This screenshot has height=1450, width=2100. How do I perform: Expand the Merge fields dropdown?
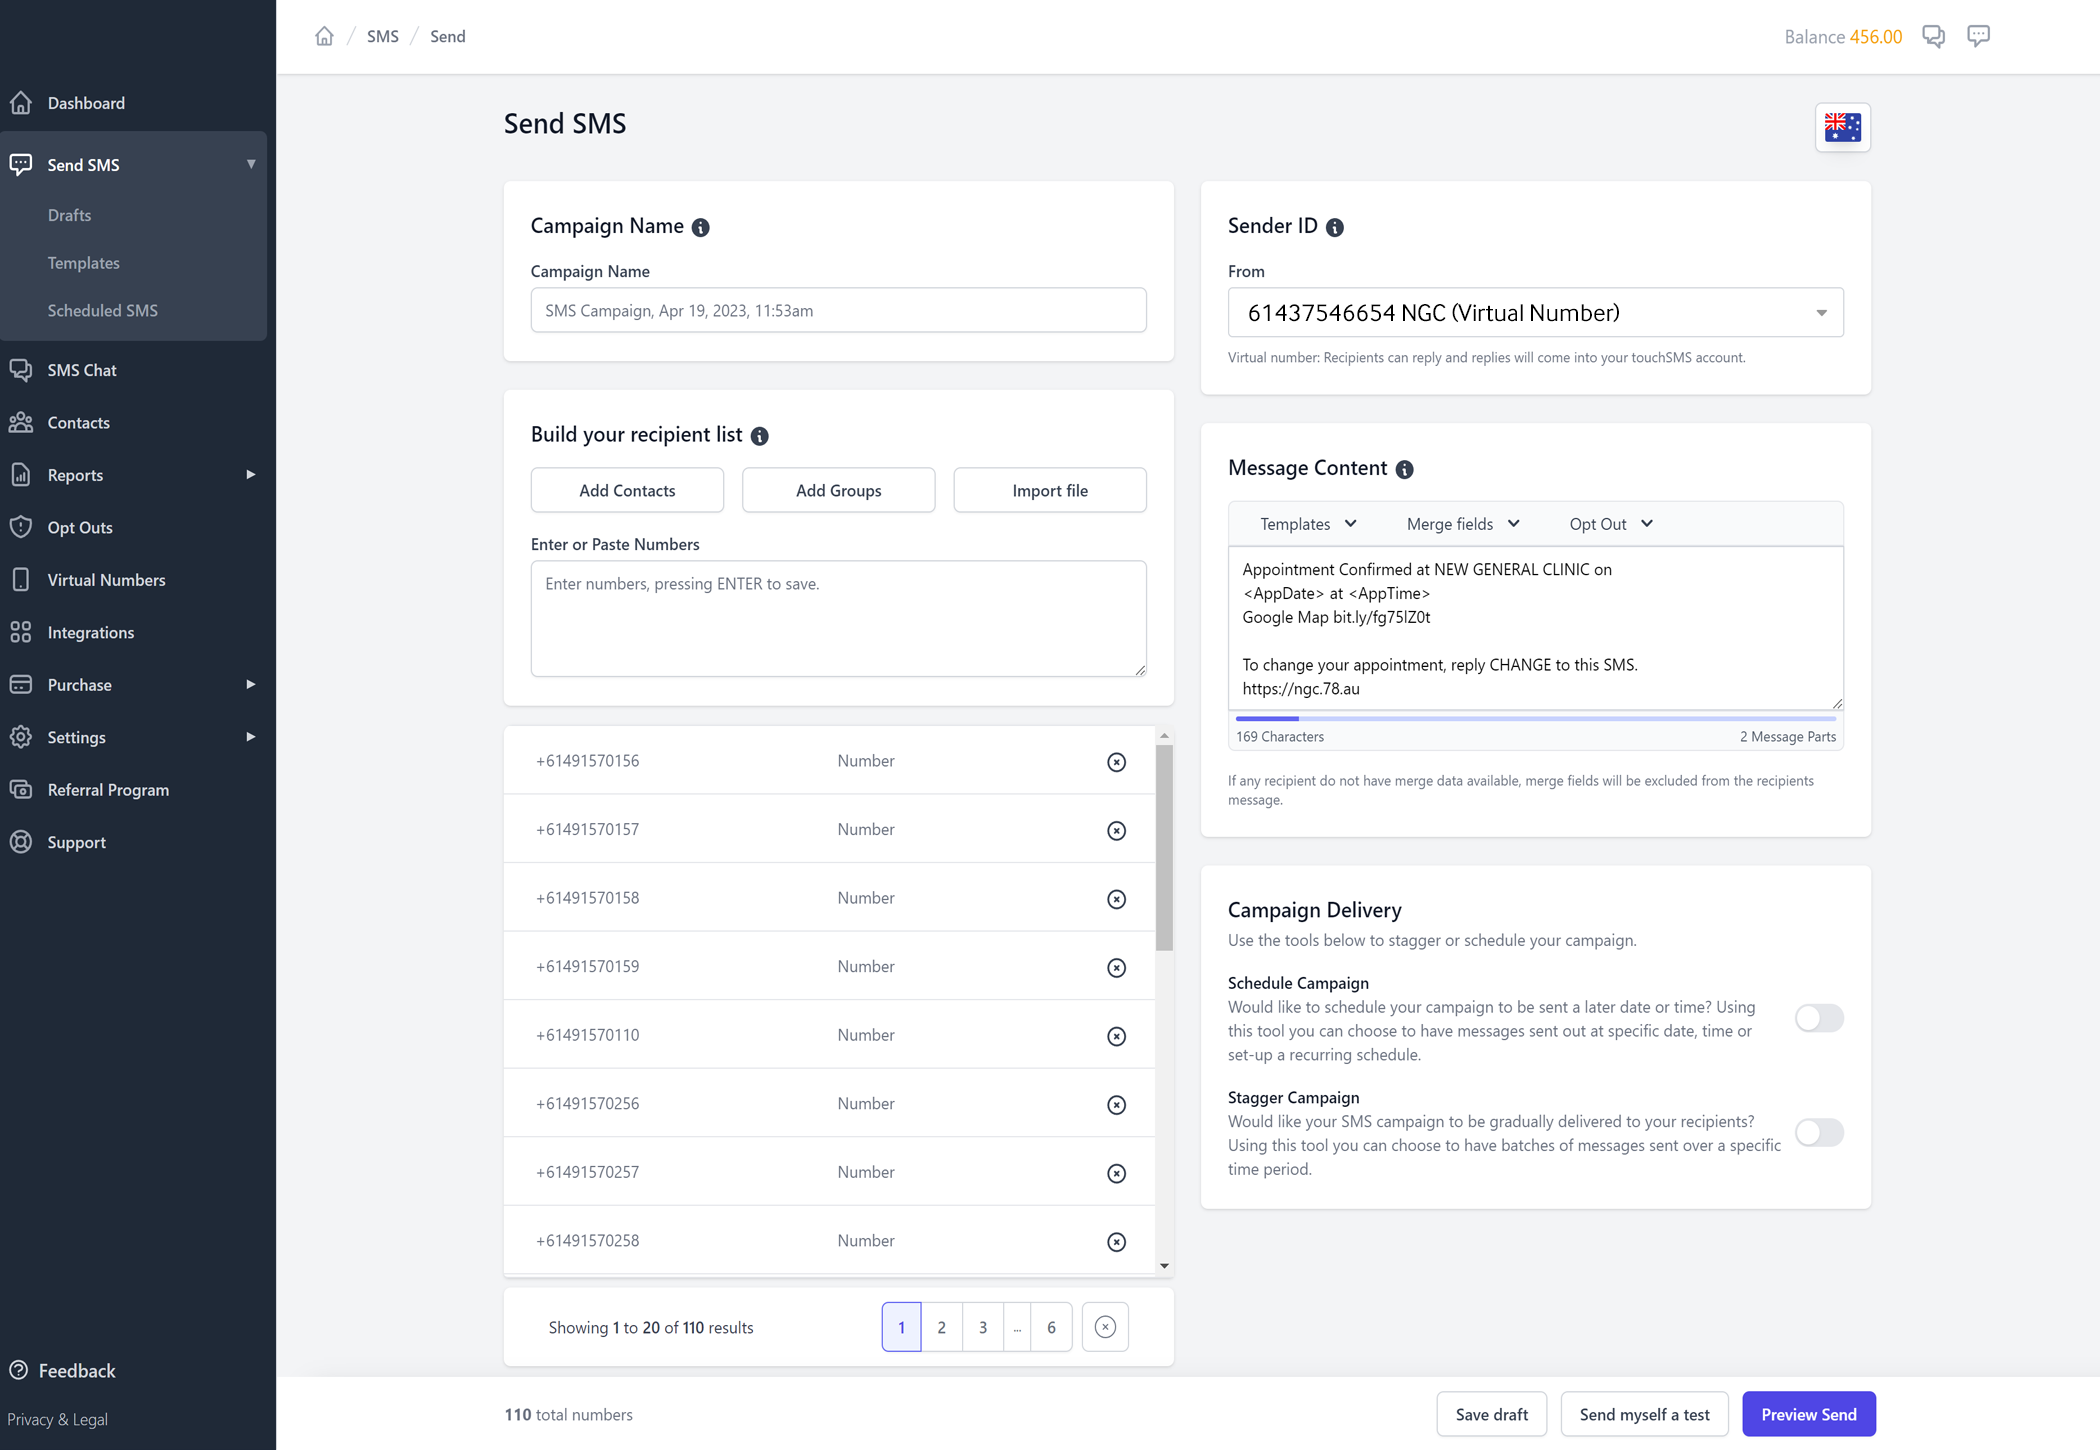click(1462, 524)
